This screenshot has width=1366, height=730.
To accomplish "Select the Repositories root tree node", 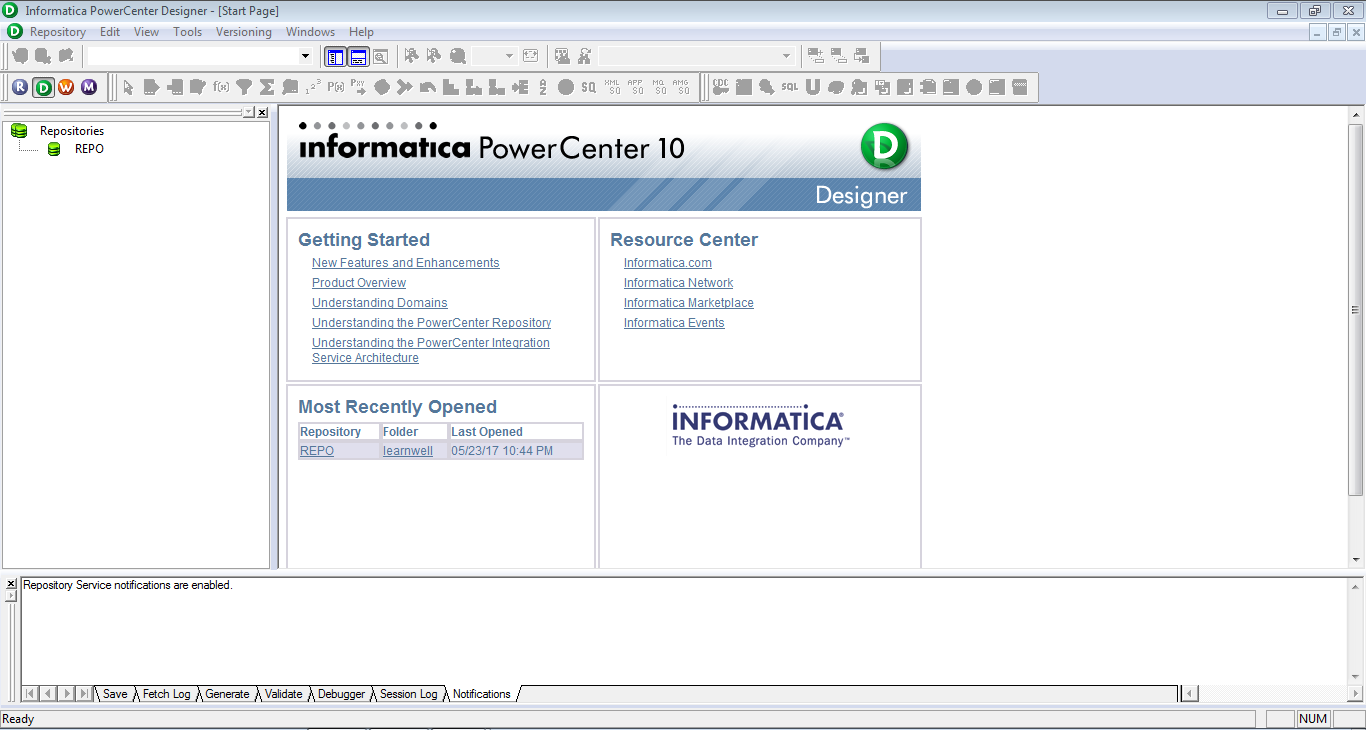I will pyautogui.click(x=72, y=131).
